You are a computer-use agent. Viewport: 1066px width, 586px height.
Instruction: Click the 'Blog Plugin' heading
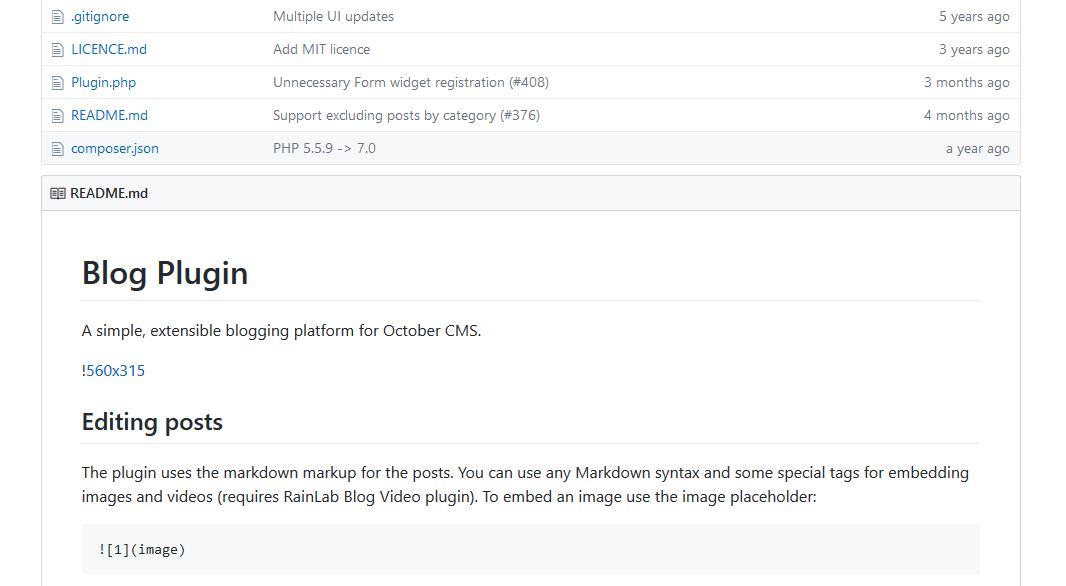(165, 272)
